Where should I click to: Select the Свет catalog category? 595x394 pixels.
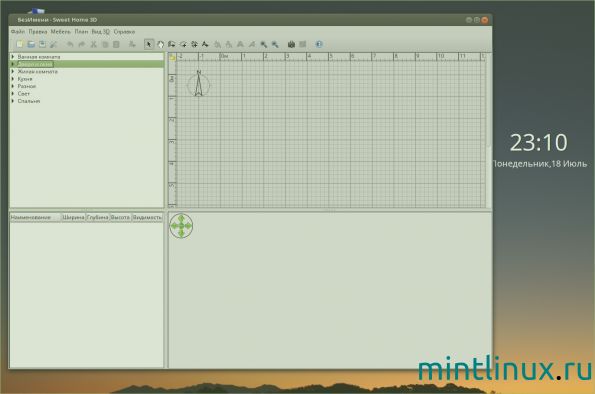point(24,94)
